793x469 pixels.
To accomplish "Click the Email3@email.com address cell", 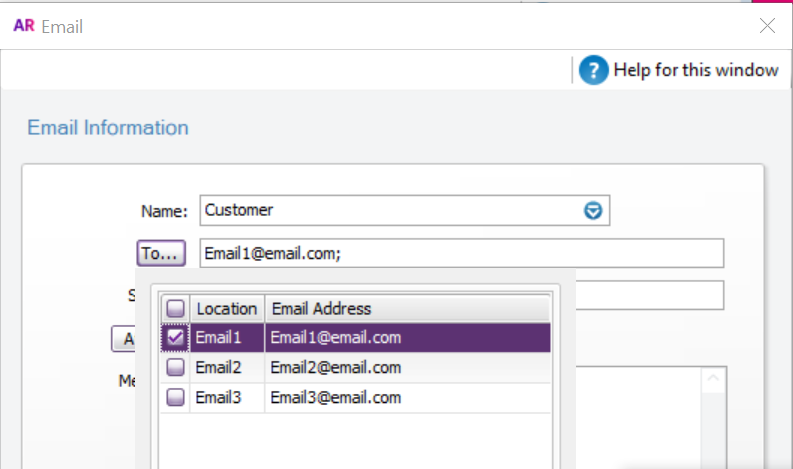I will [x=336, y=398].
